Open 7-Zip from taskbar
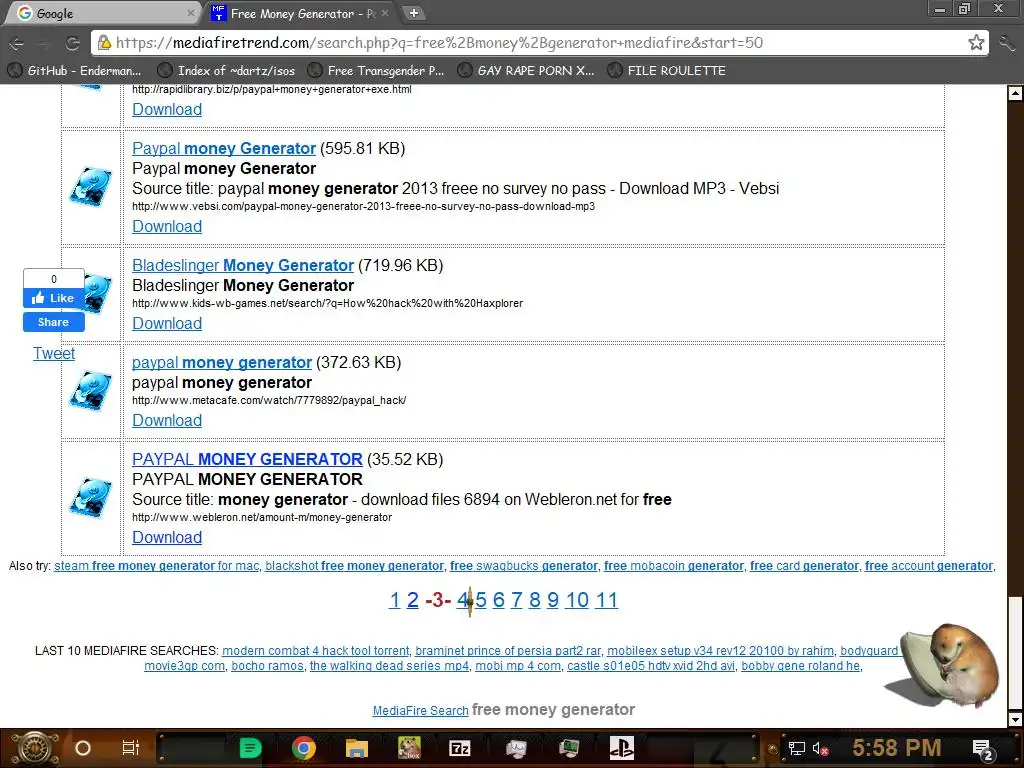The width and height of the screenshot is (1024, 768). click(460, 748)
